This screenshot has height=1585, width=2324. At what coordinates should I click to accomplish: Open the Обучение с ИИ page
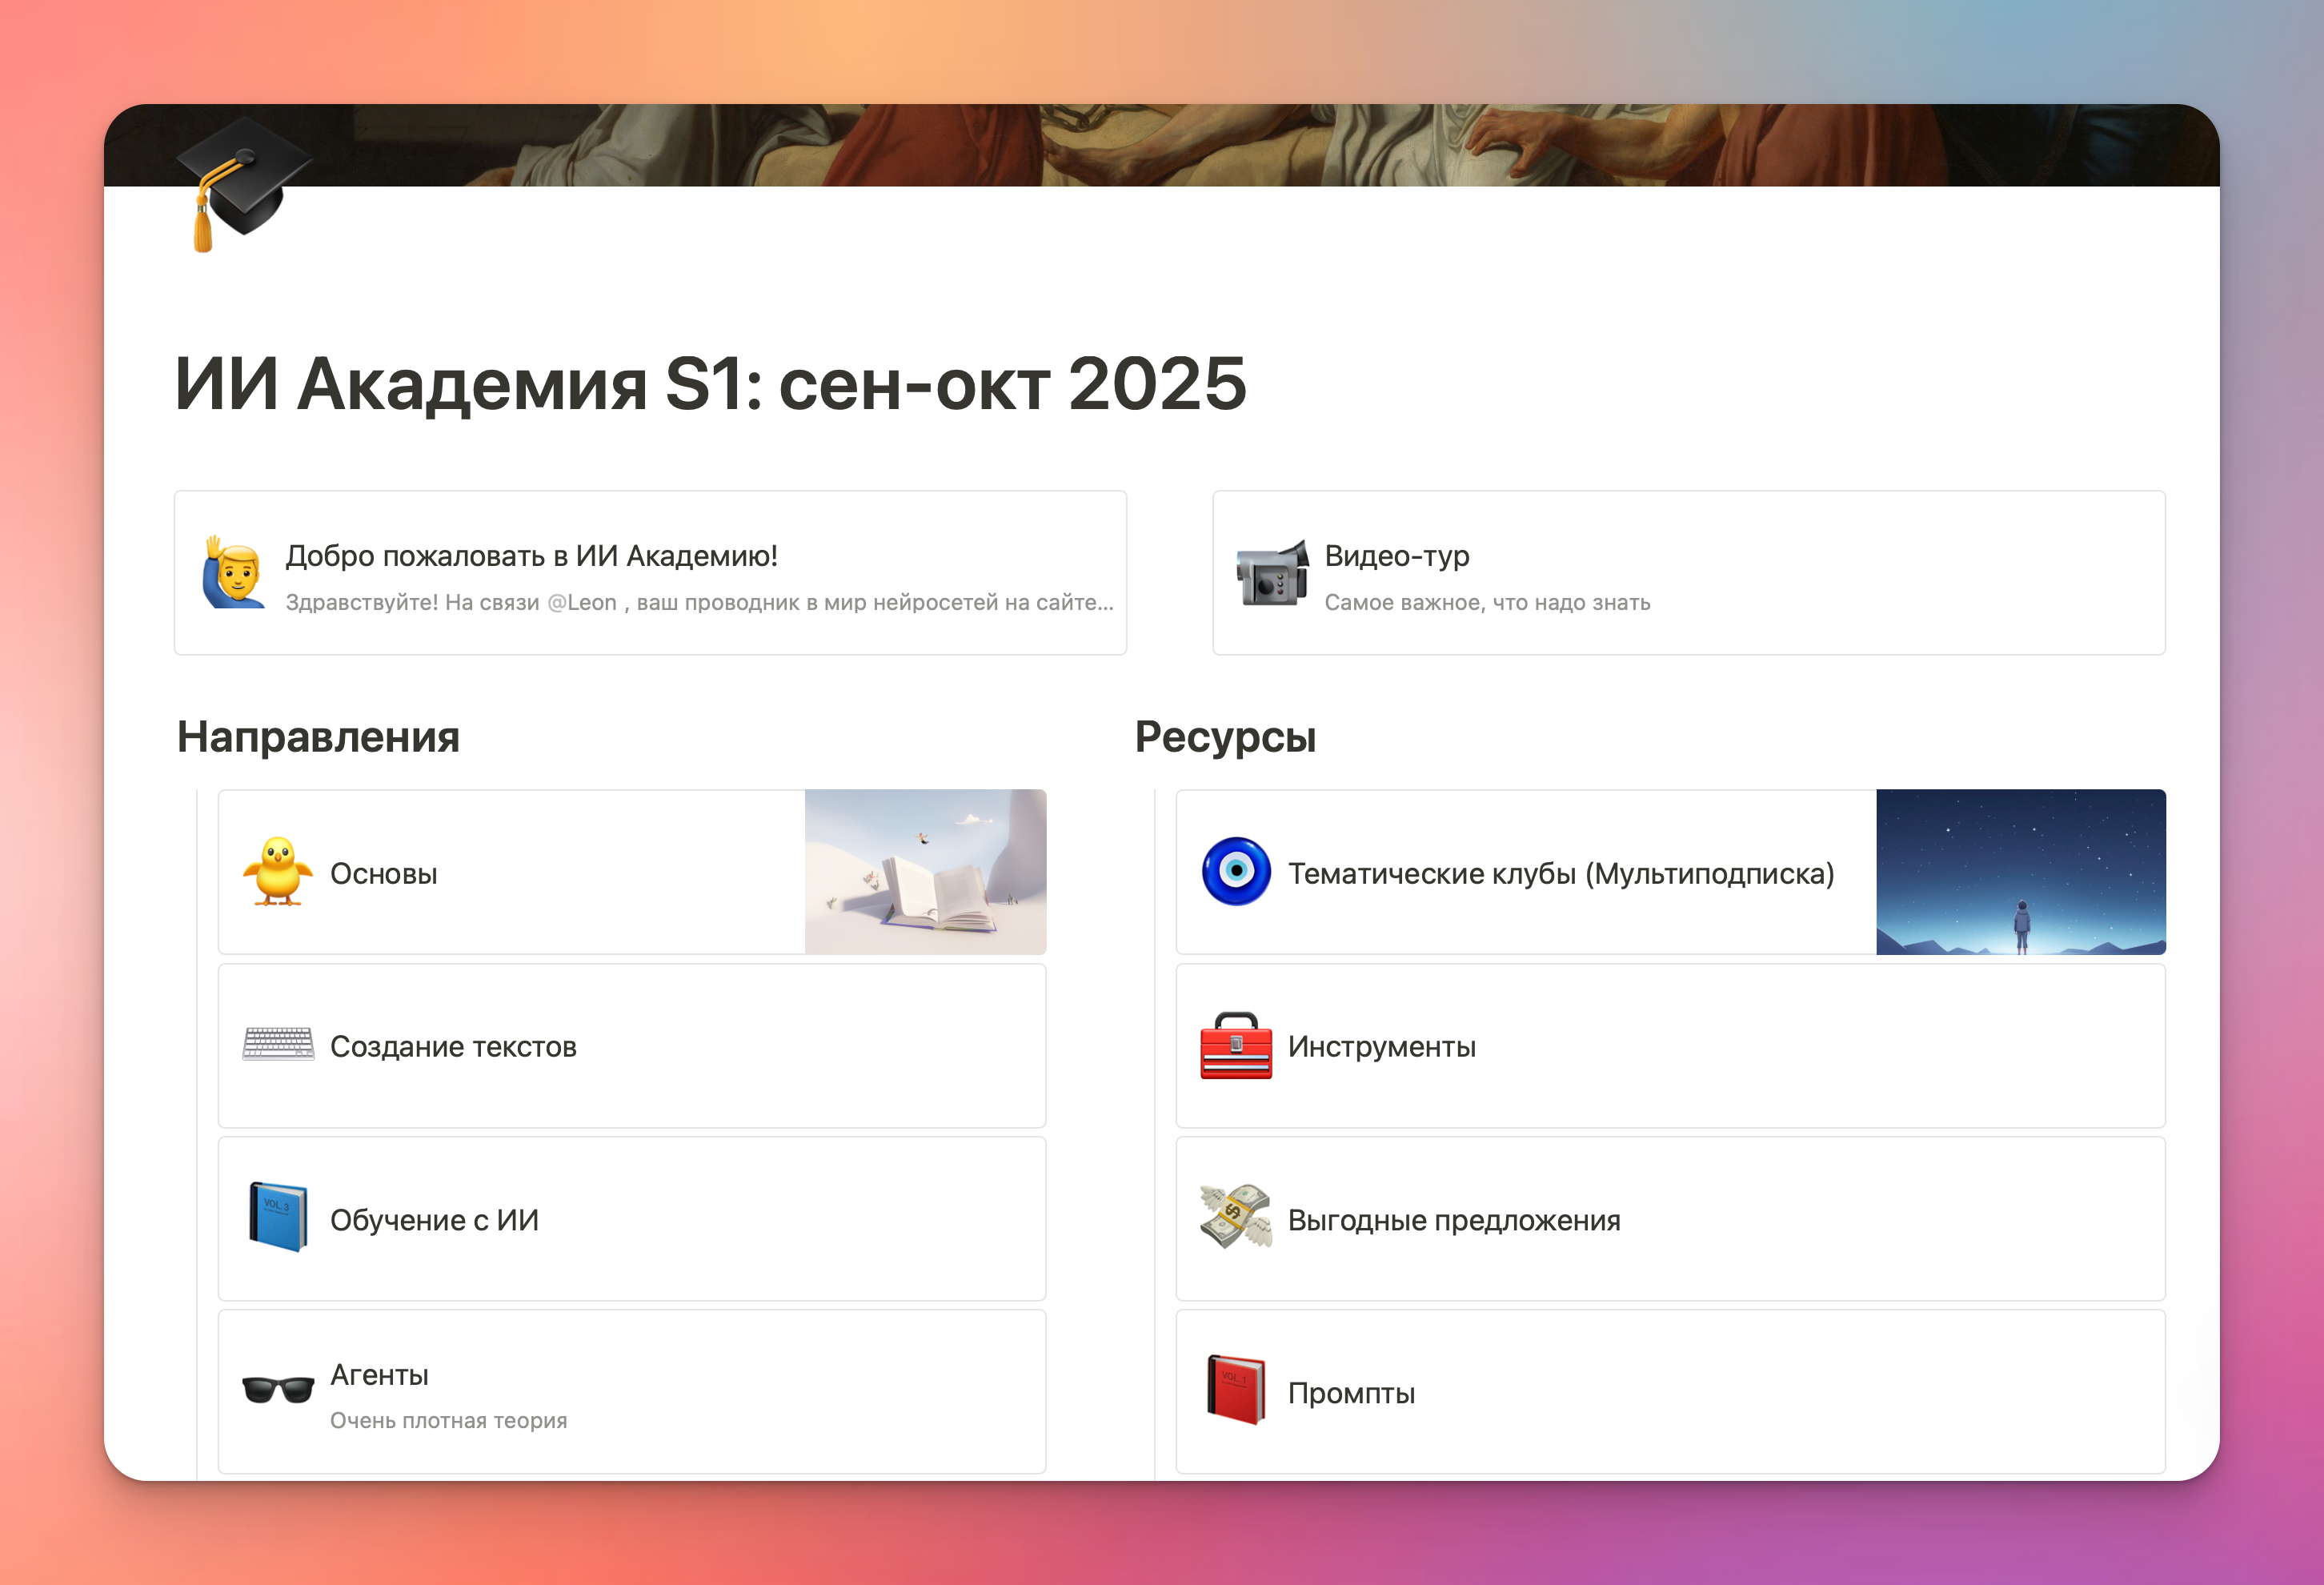[434, 1220]
